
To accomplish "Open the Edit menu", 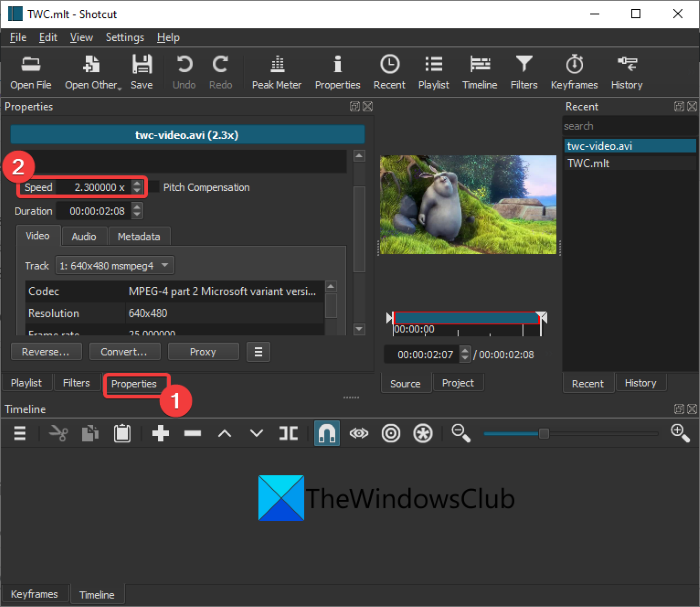I will [48, 37].
